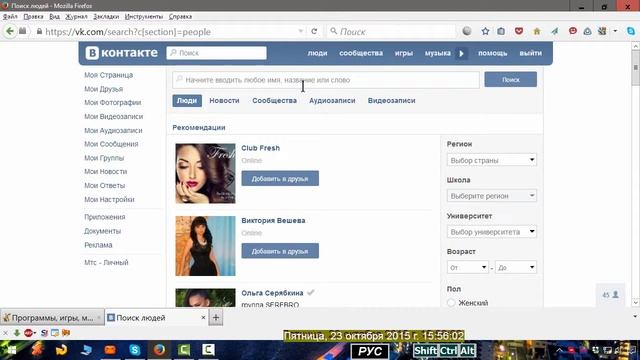Expand the toolbar overflow dropdown arrow

(615, 31)
